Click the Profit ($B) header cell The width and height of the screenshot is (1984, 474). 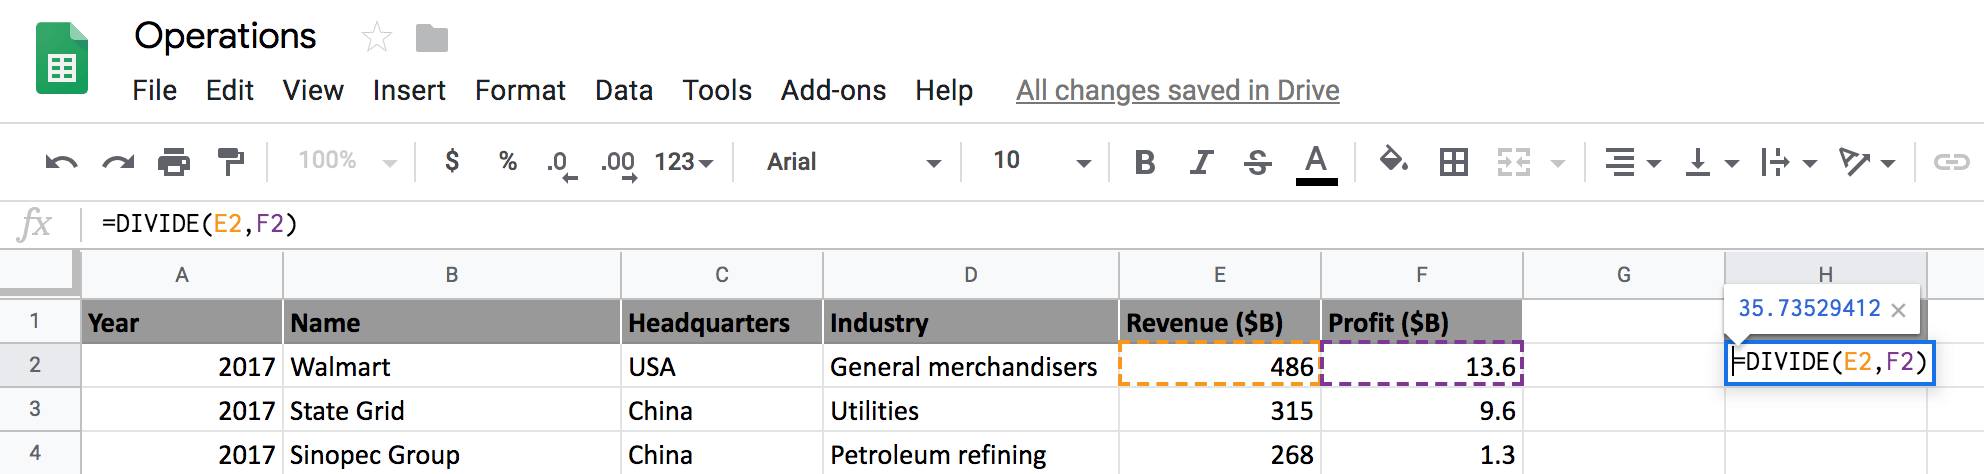tap(1422, 322)
